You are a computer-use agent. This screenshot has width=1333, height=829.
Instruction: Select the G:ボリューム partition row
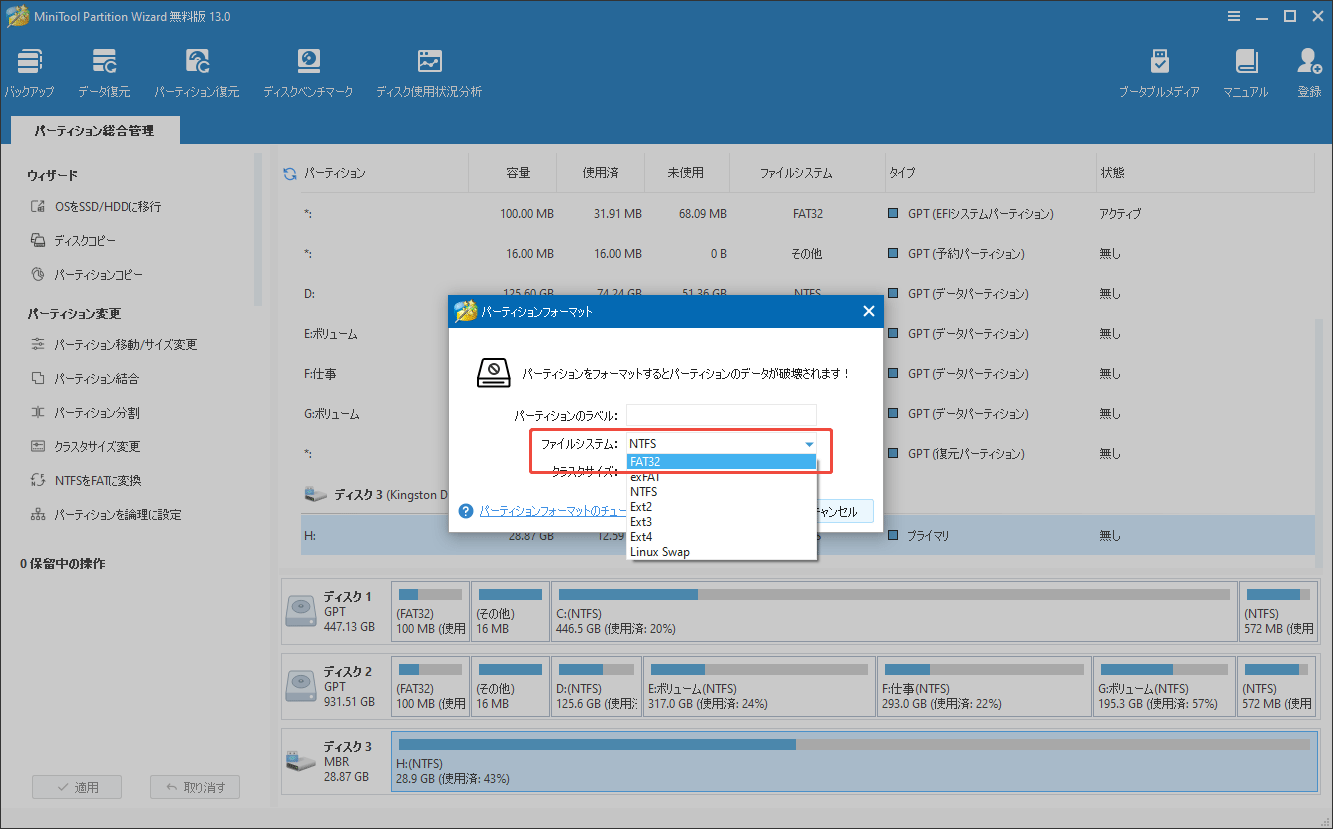(x=808, y=414)
